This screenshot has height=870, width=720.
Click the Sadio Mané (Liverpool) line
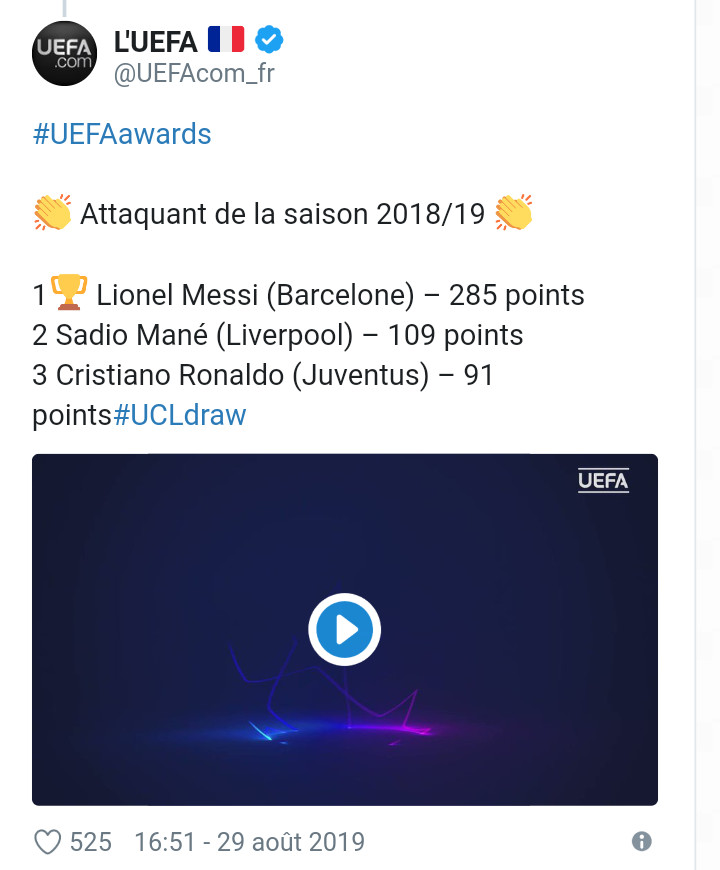click(278, 335)
